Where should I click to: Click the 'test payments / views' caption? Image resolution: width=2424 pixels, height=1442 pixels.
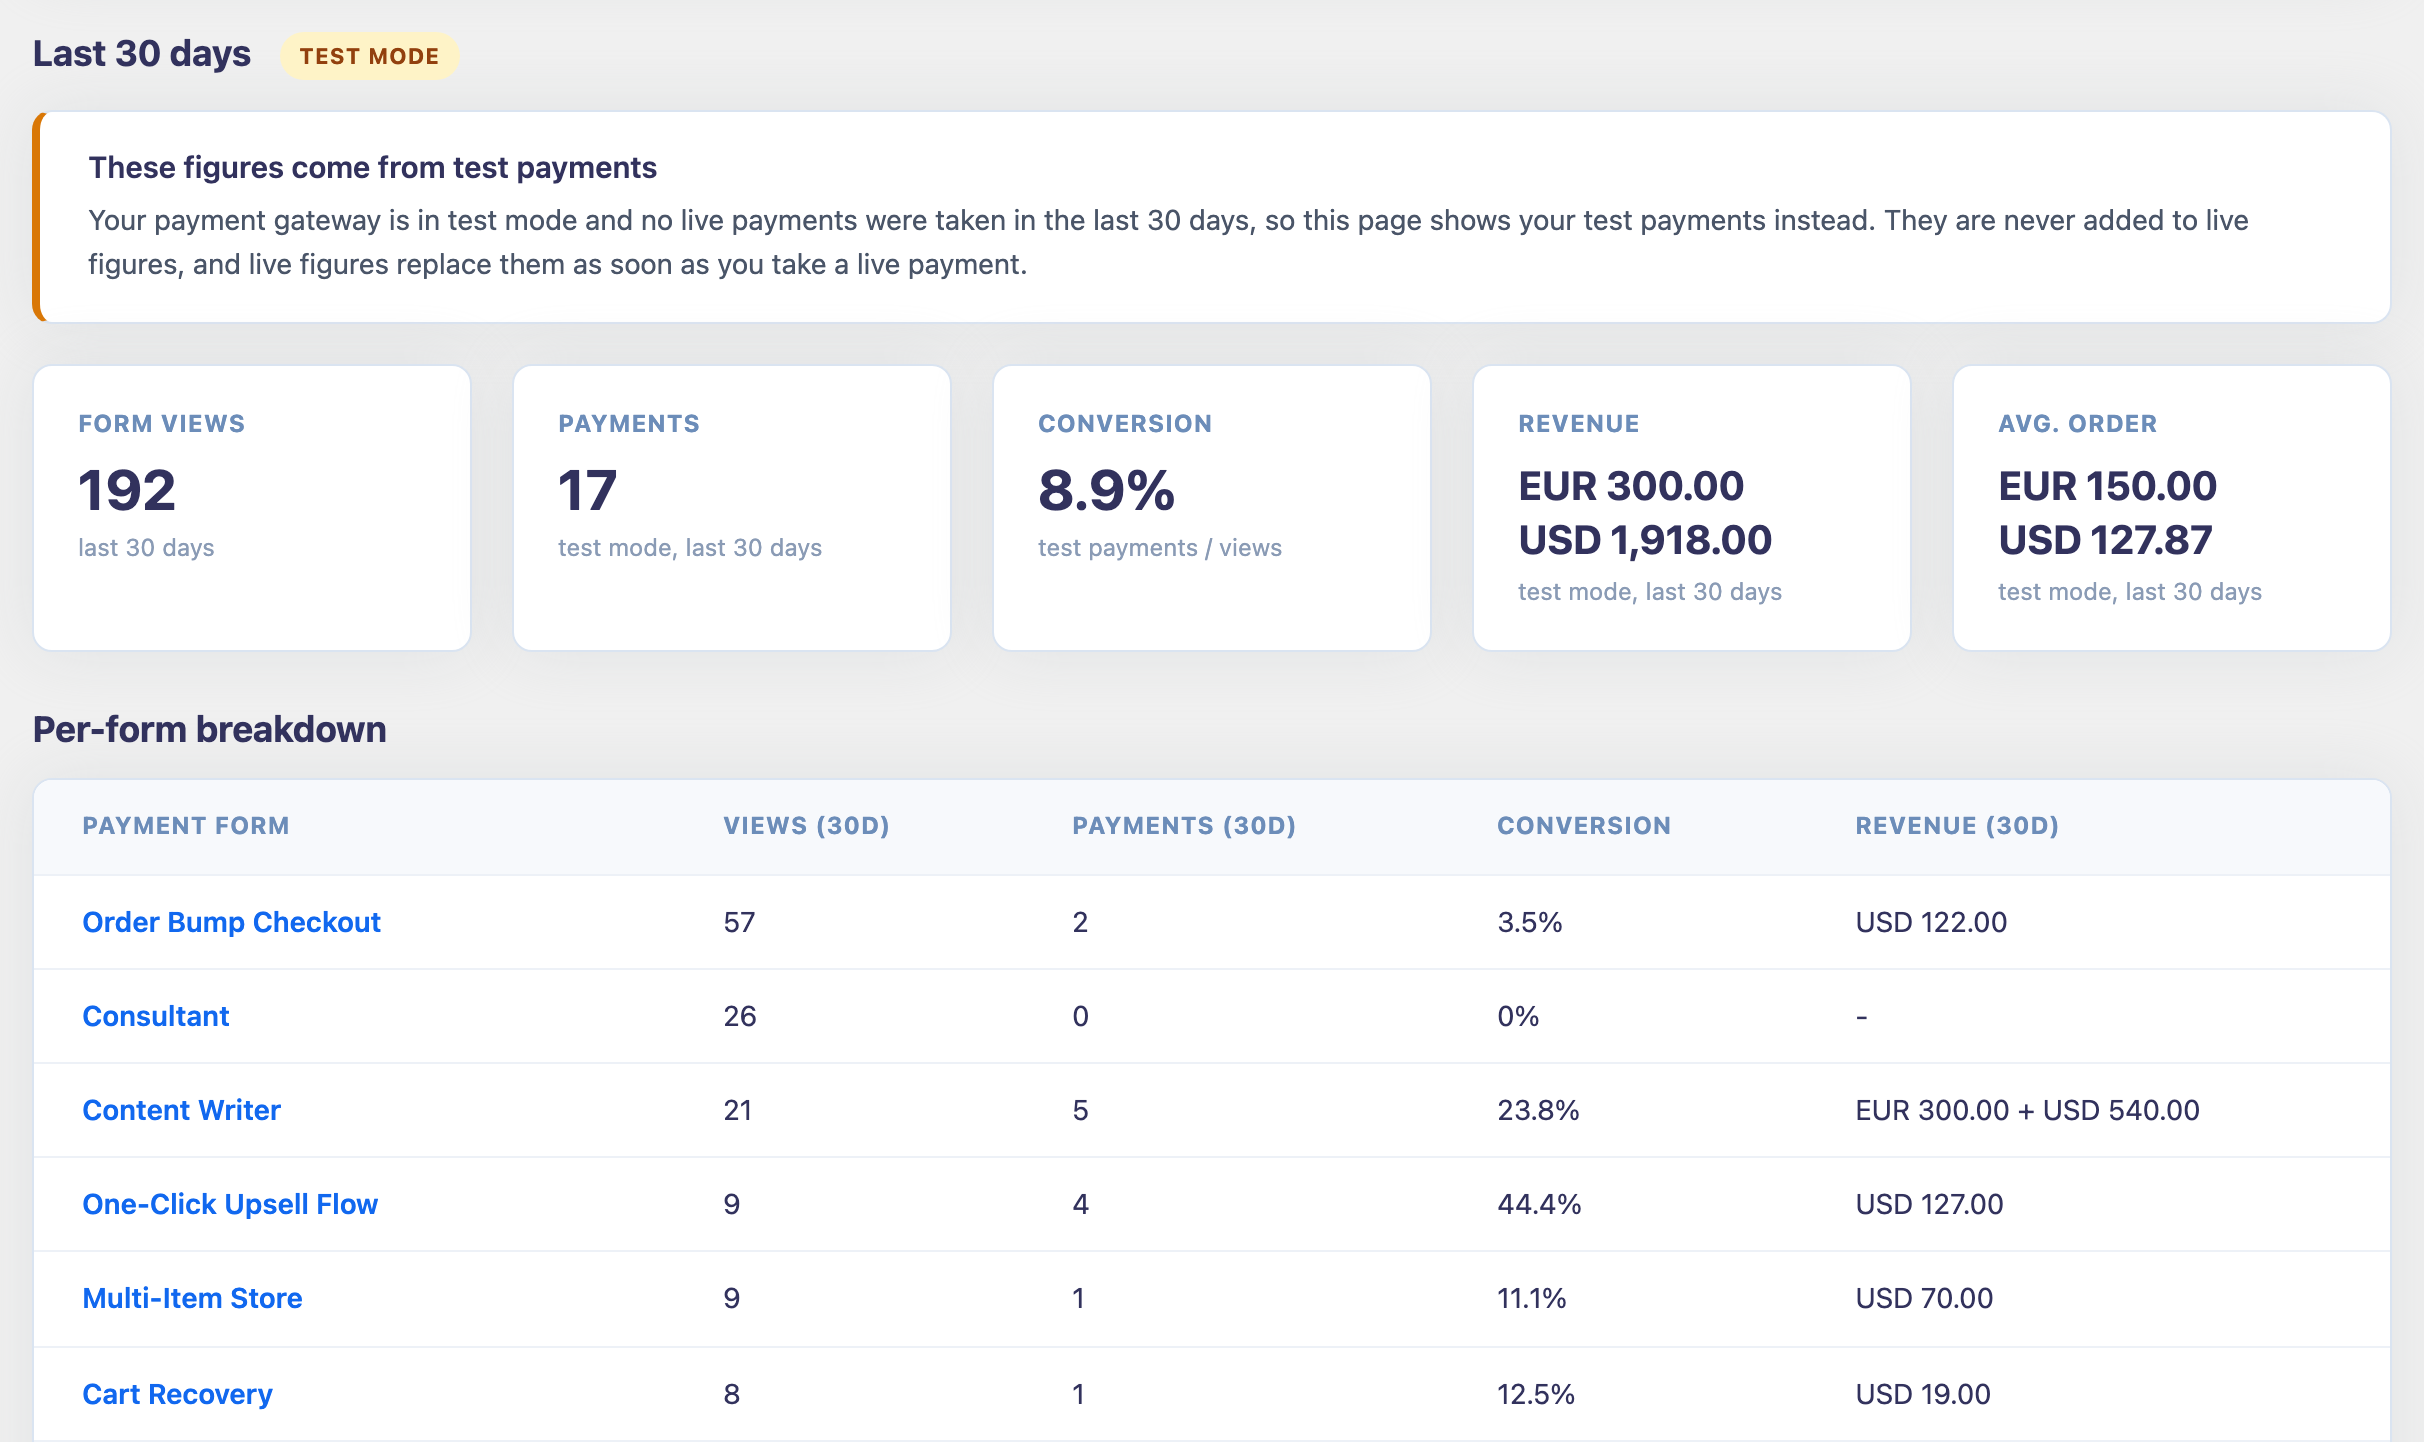[1159, 548]
